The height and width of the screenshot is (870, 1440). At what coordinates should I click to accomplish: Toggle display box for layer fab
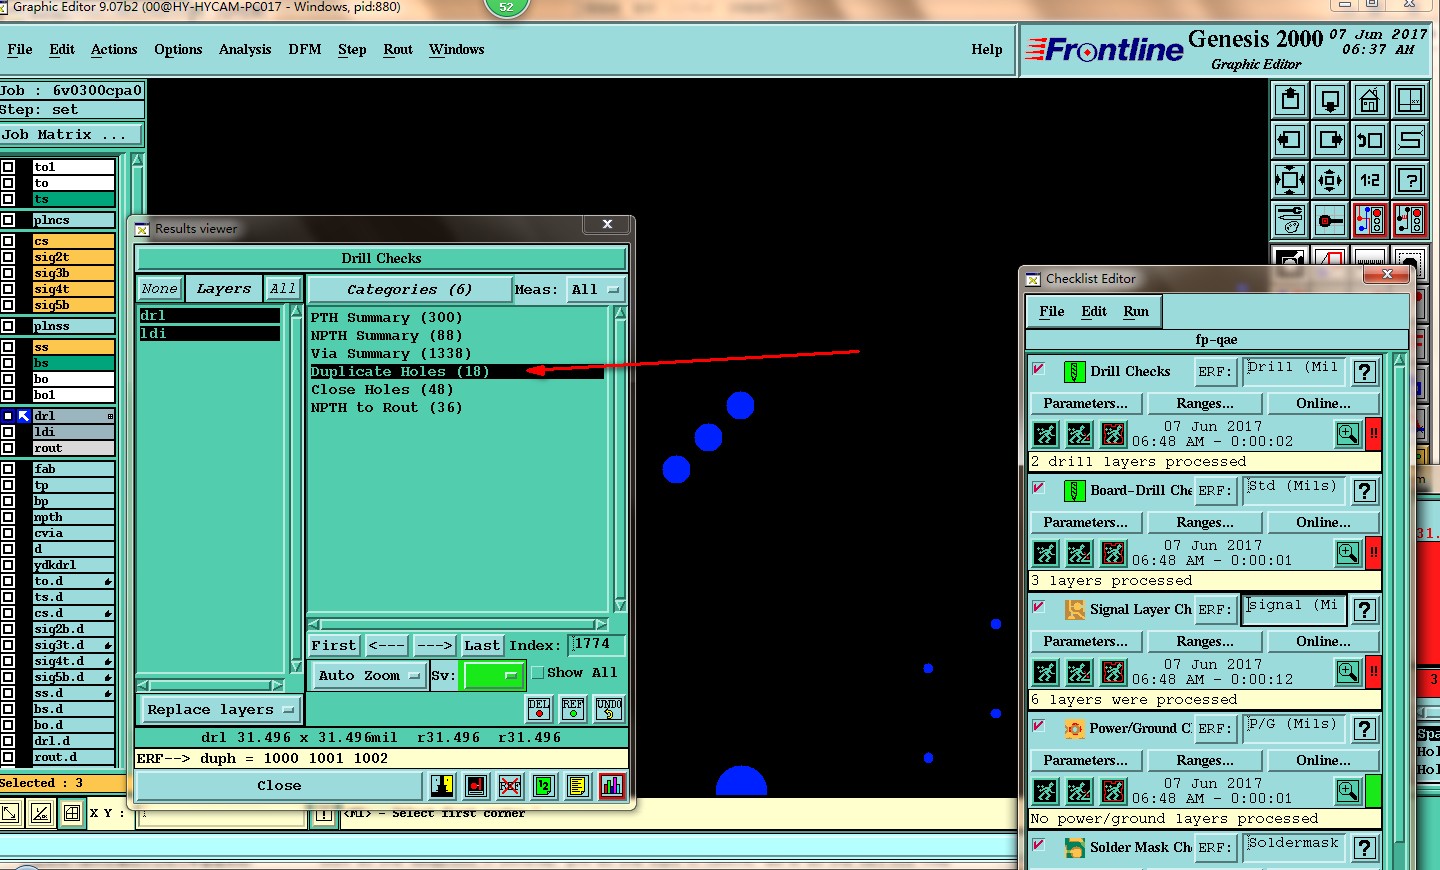coord(8,469)
